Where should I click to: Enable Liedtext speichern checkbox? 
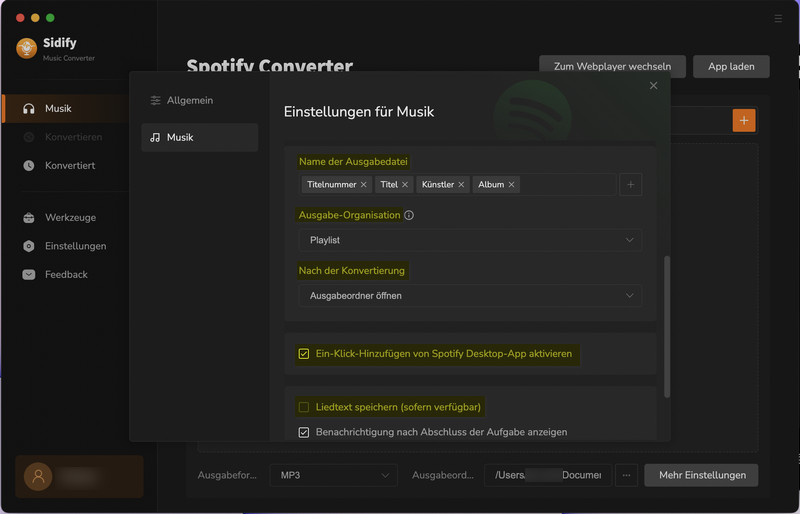coord(304,407)
